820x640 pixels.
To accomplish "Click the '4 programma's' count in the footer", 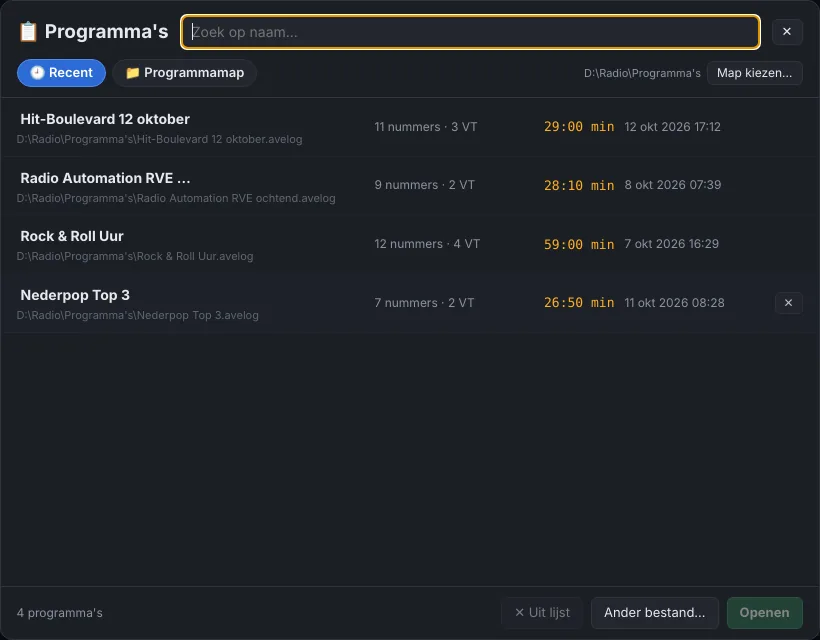I will (60, 613).
